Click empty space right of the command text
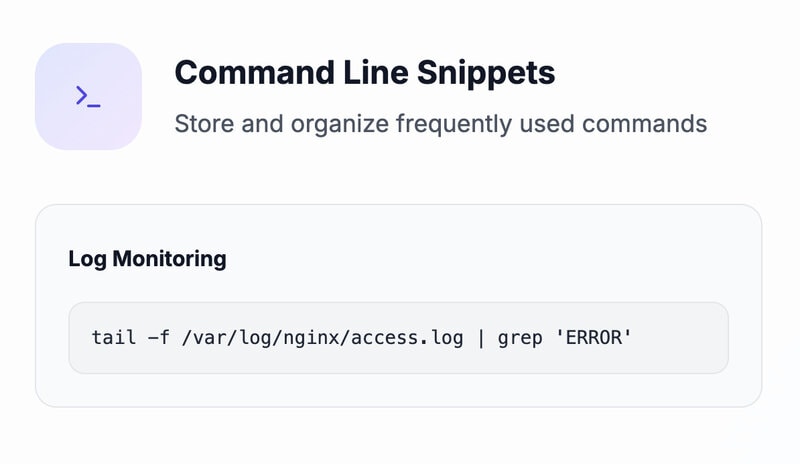This screenshot has height=464, width=800. (680, 338)
